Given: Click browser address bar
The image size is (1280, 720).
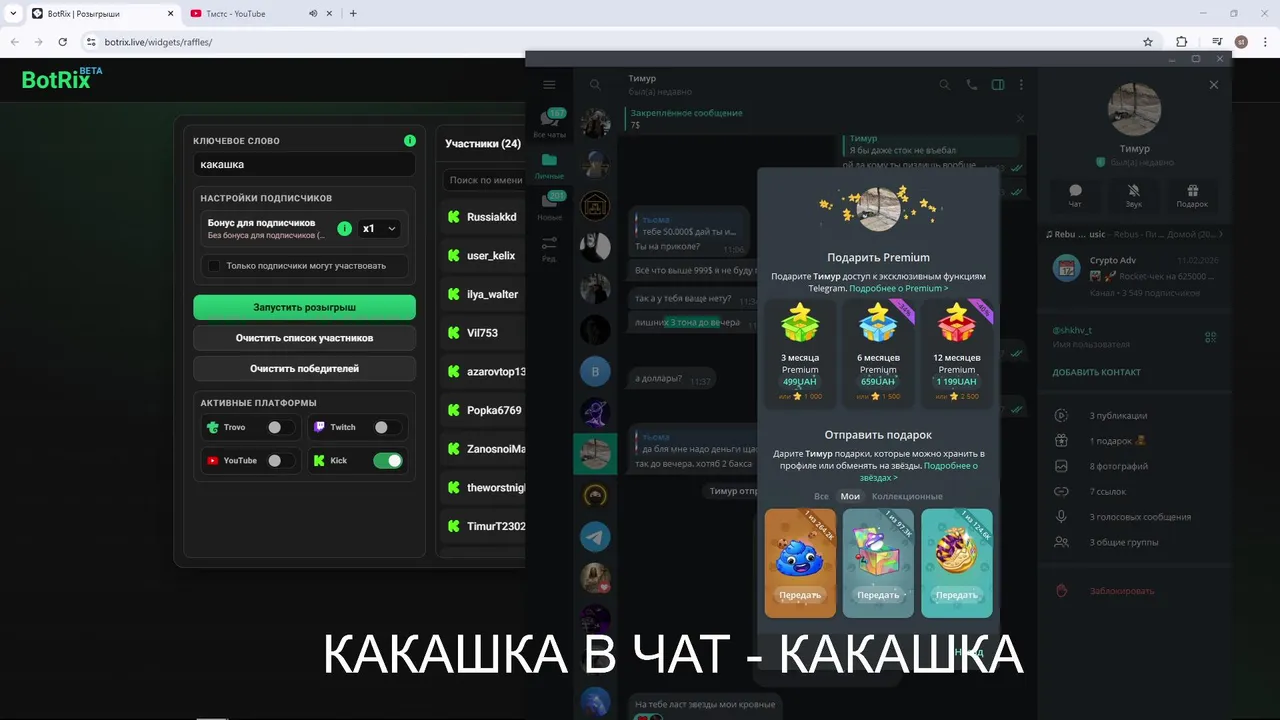Looking at the screenshot, I should [x=620, y=42].
